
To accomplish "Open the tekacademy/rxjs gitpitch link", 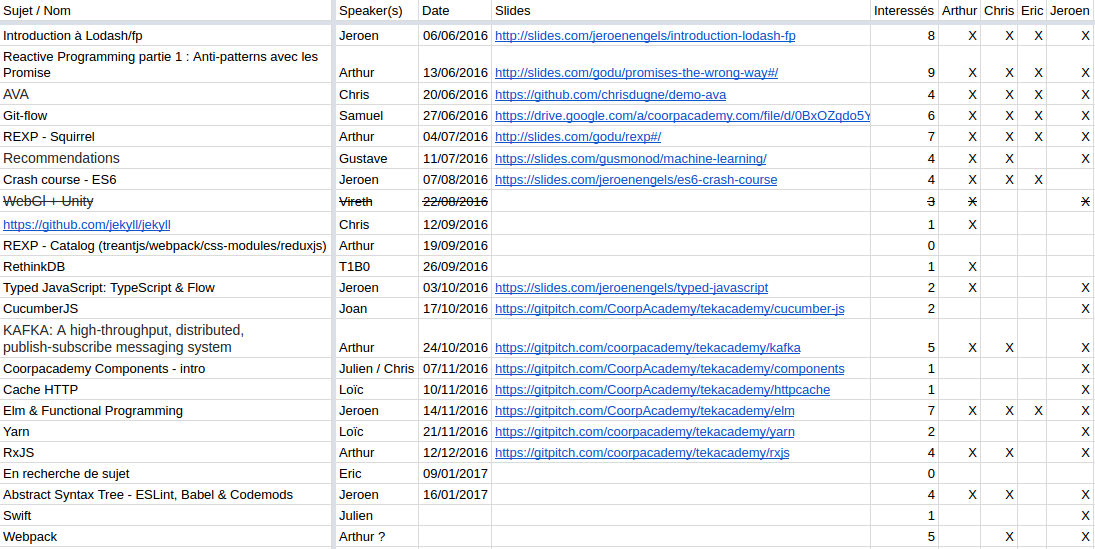I will coord(642,453).
